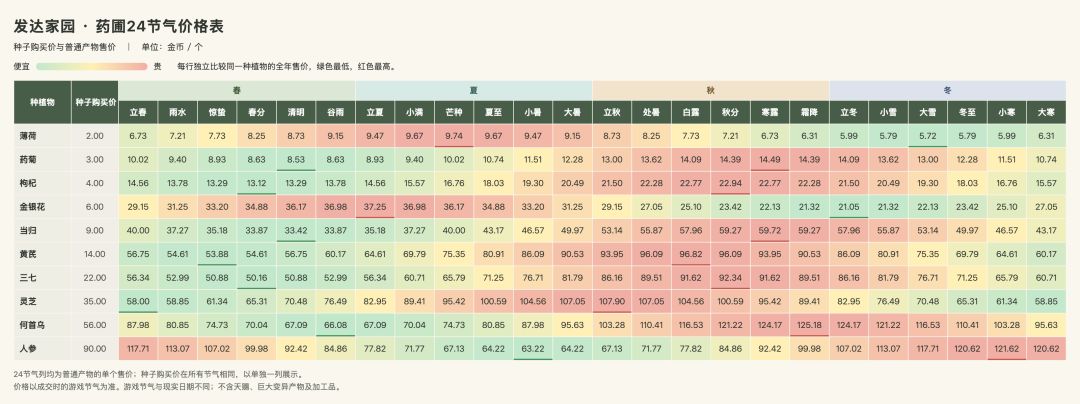Click 人参 seed price 90.00
This screenshot has height=404, width=1080.
94,348
